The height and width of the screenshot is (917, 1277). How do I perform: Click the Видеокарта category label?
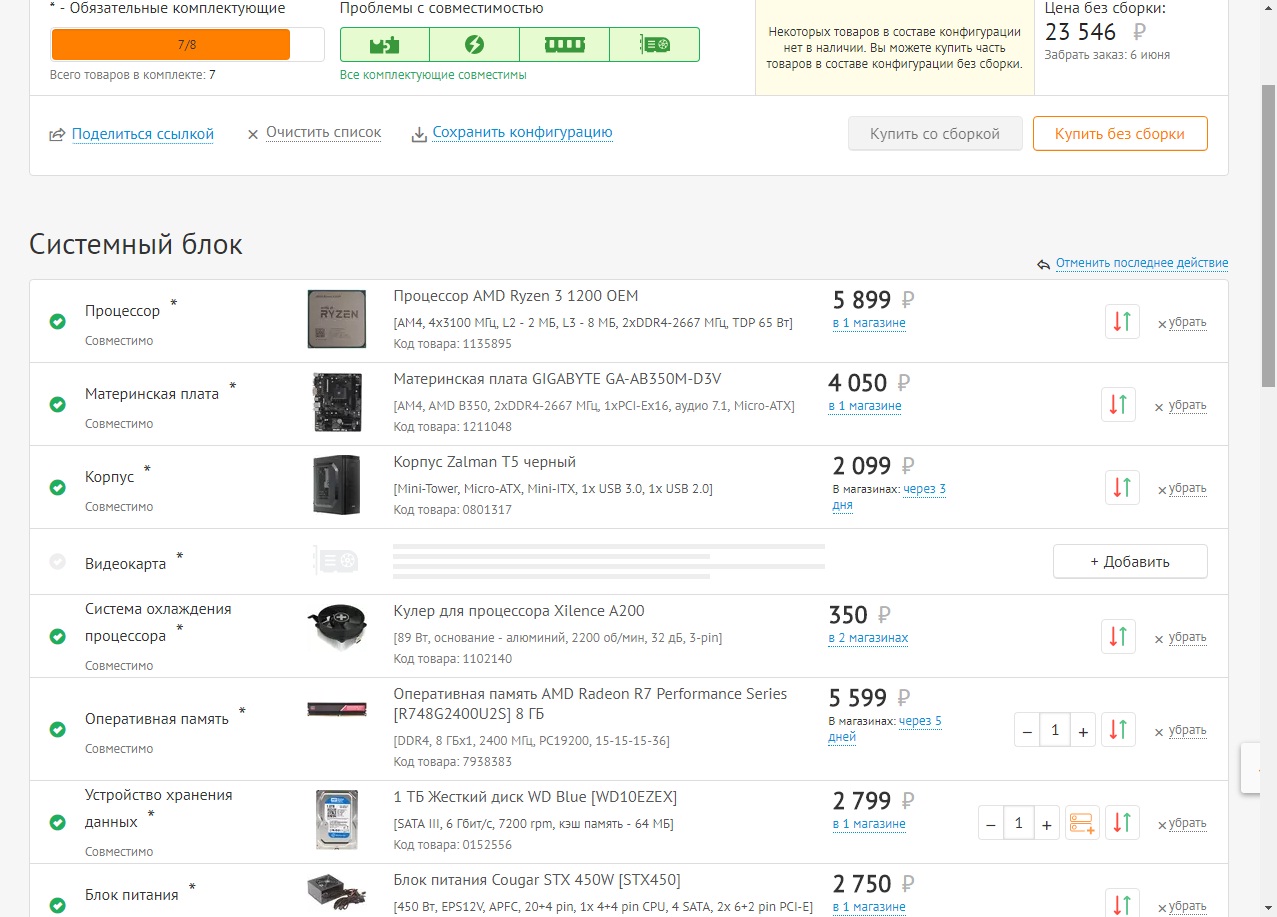(125, 564)
